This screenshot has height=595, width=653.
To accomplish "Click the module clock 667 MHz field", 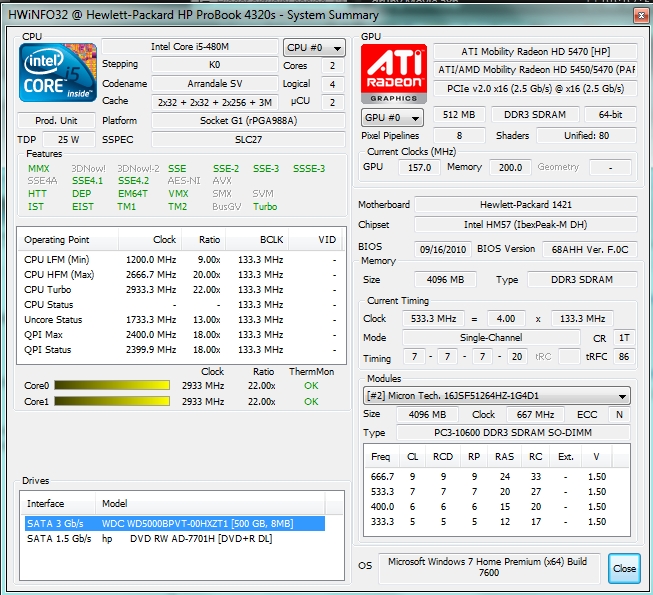I will point(536,415).
